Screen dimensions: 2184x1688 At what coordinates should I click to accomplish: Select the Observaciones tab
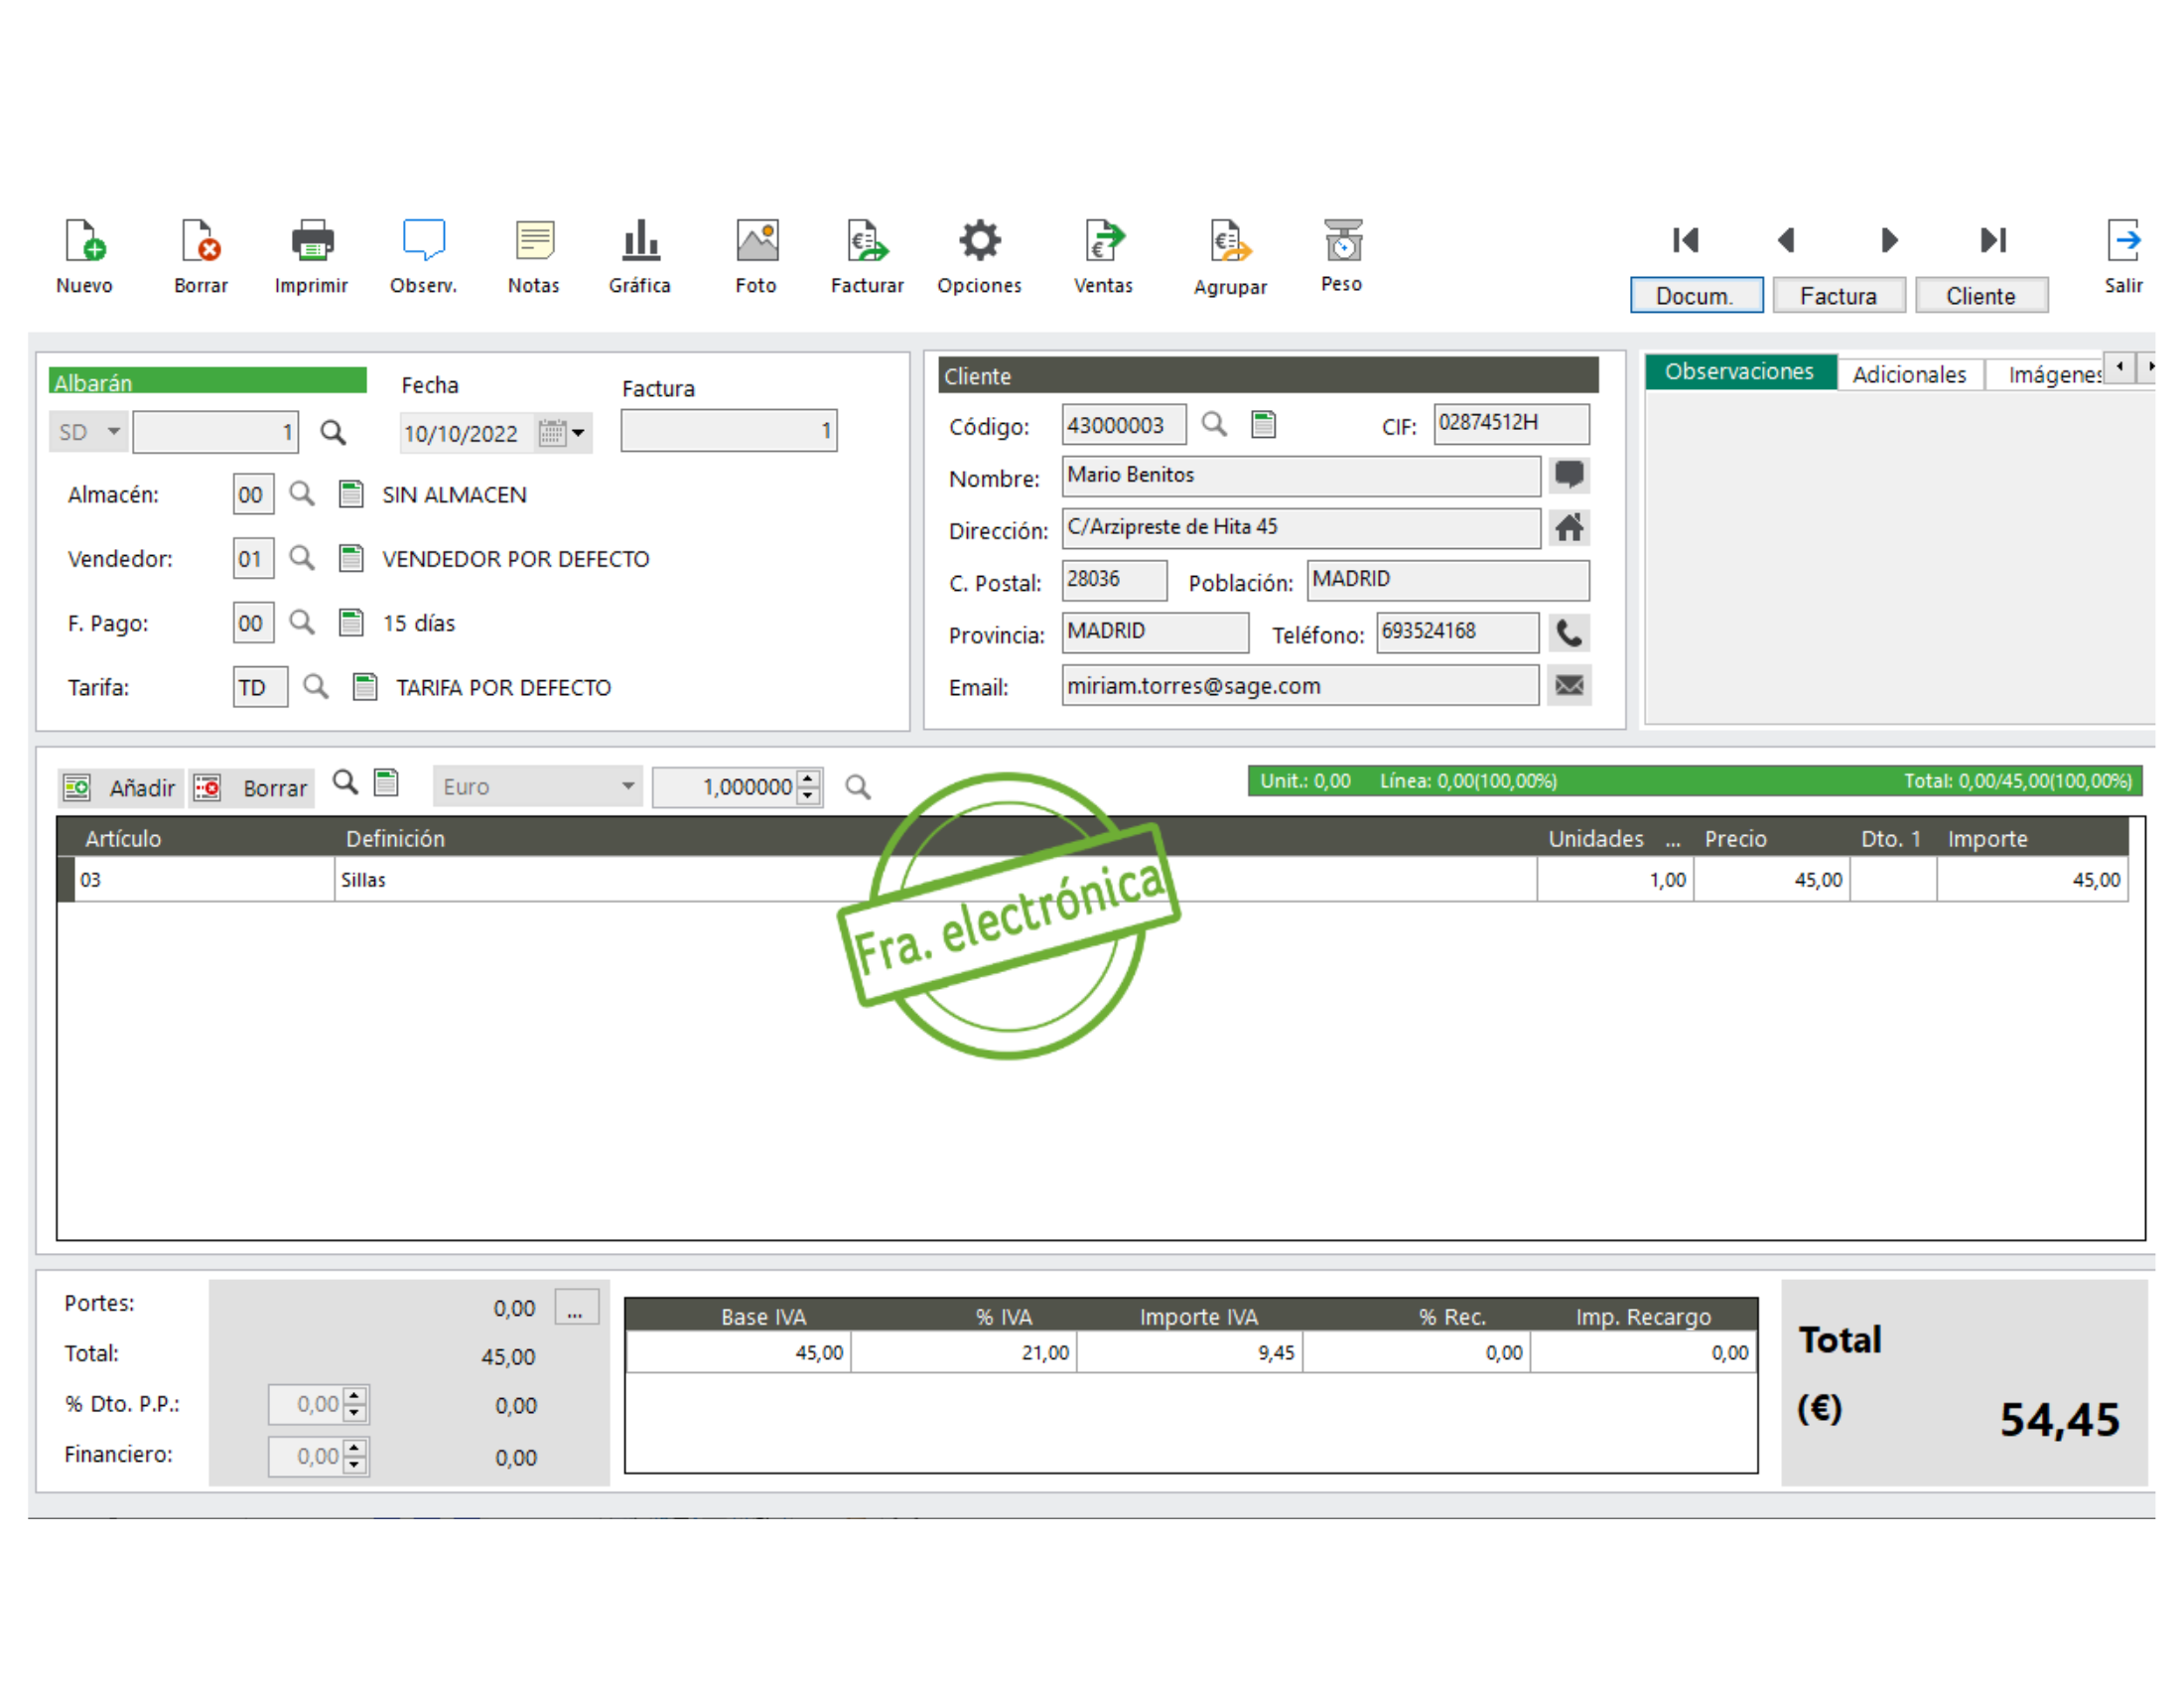[1739, 372]
